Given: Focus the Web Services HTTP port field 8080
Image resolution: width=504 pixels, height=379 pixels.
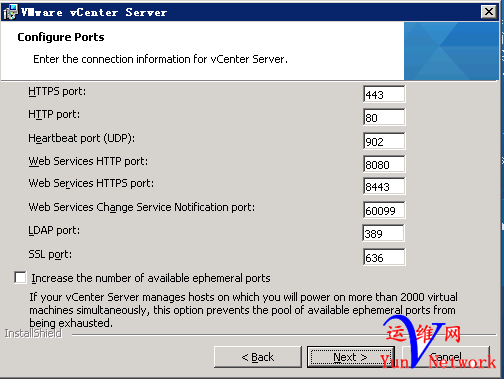Looking at the screenshot, I should [x=384, y=164].
